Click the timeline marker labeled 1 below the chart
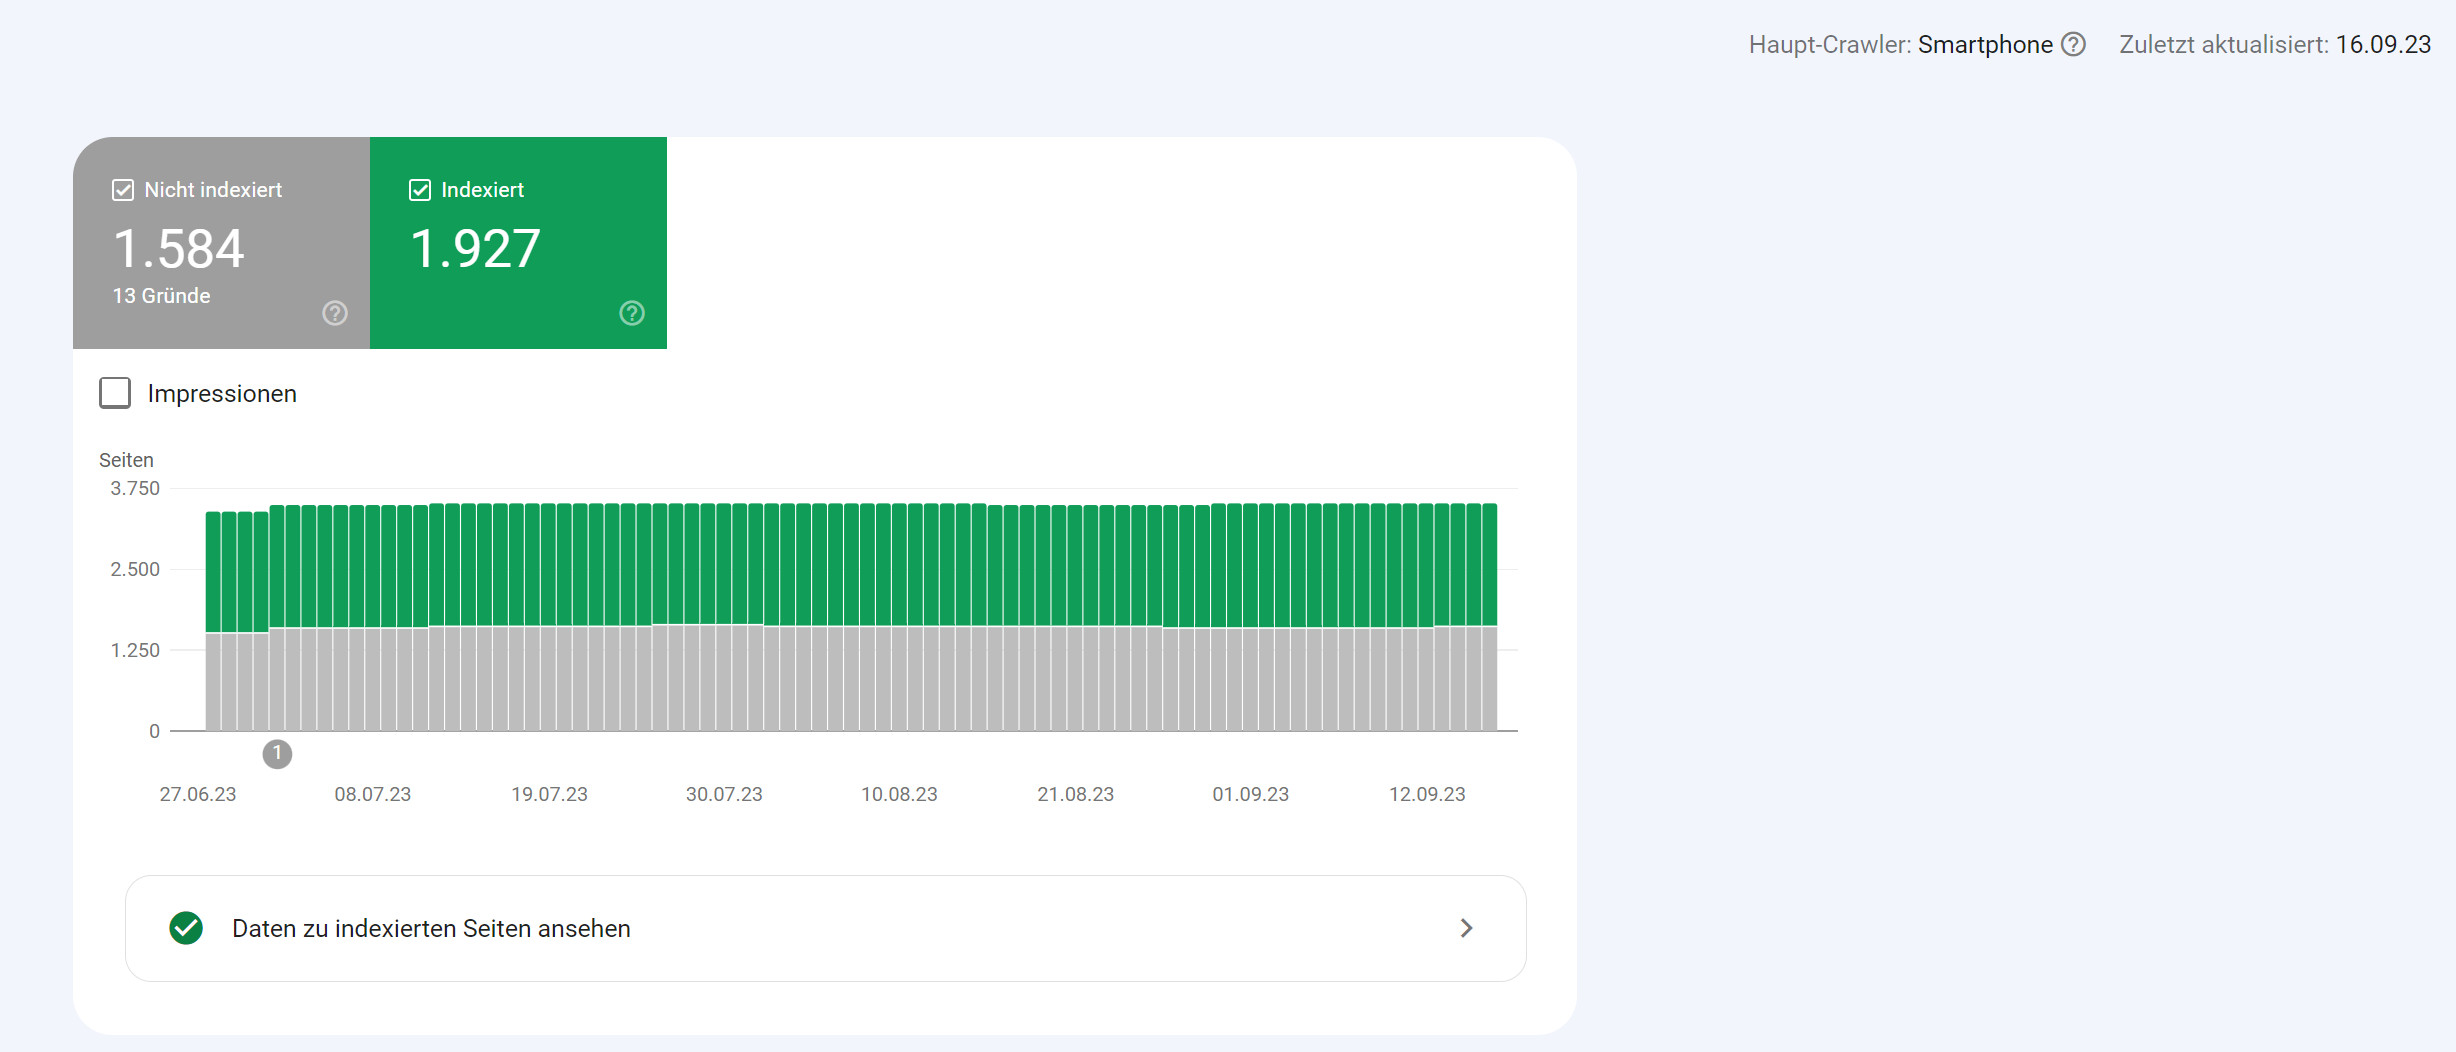 point(278,755)
